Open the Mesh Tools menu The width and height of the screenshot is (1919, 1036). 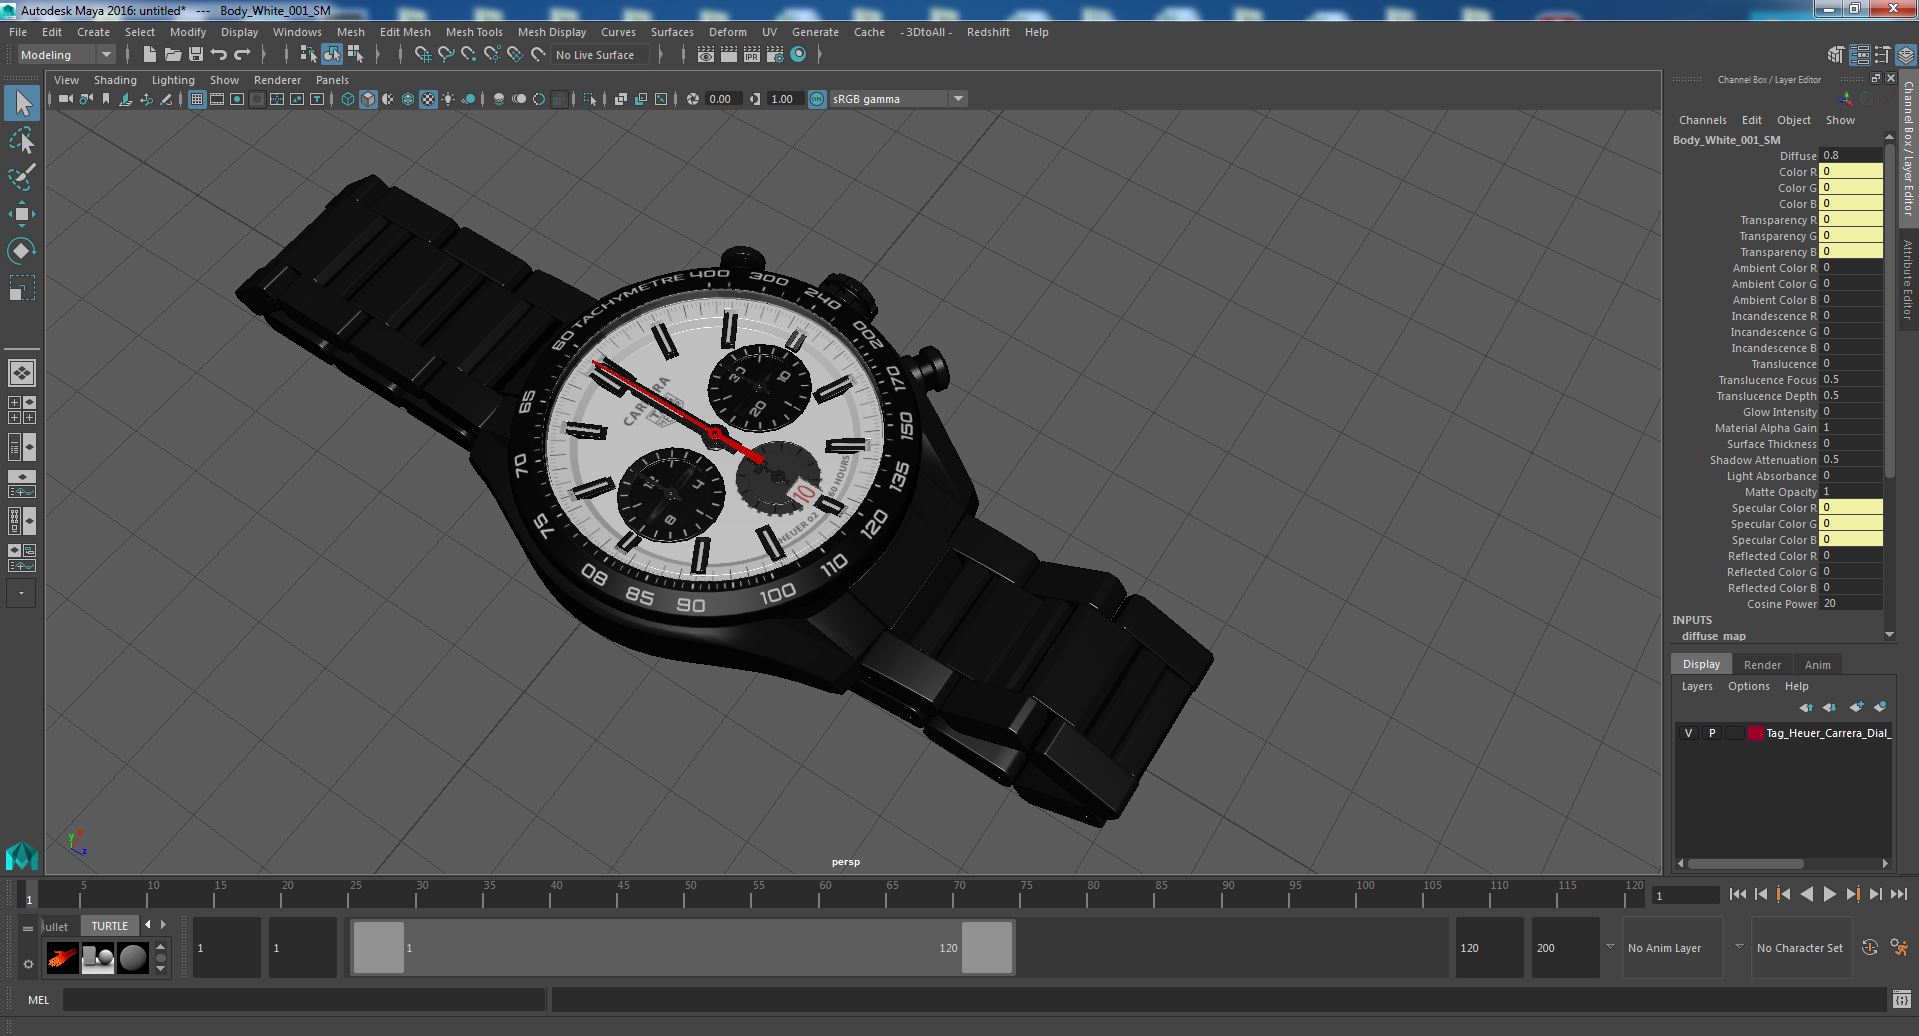(474, 32)
